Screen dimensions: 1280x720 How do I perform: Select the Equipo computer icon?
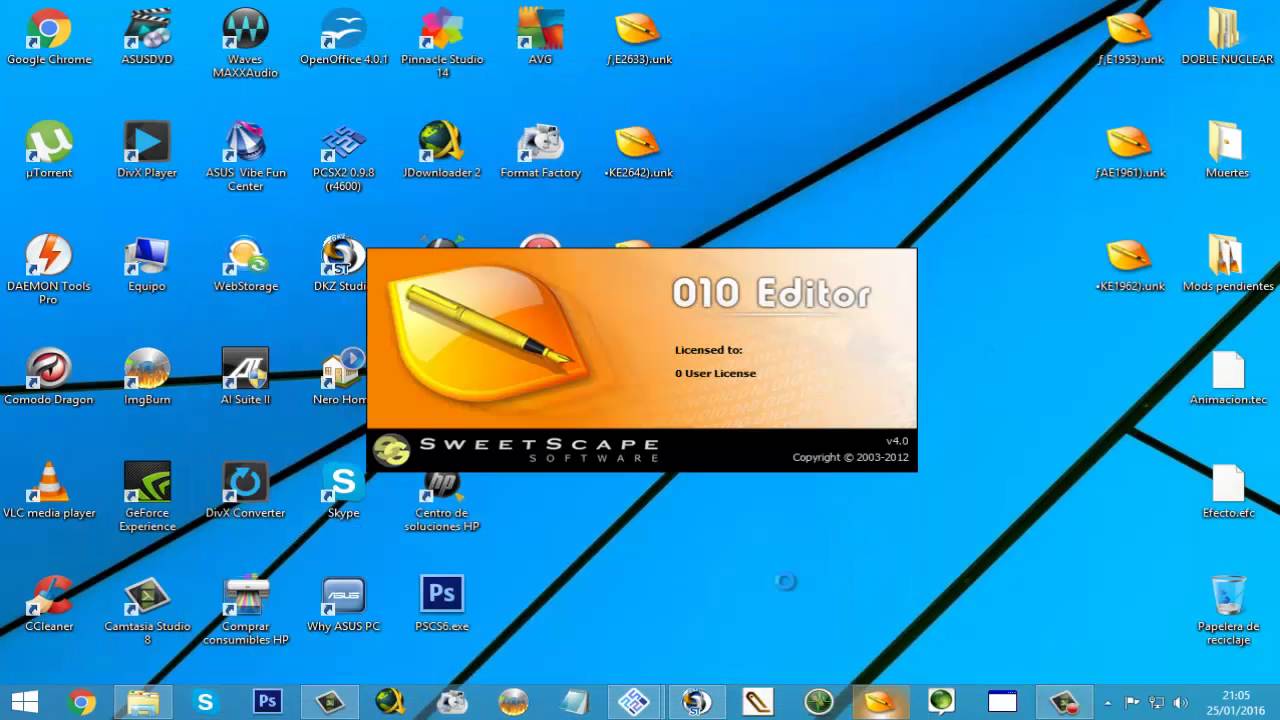(147, 263)
